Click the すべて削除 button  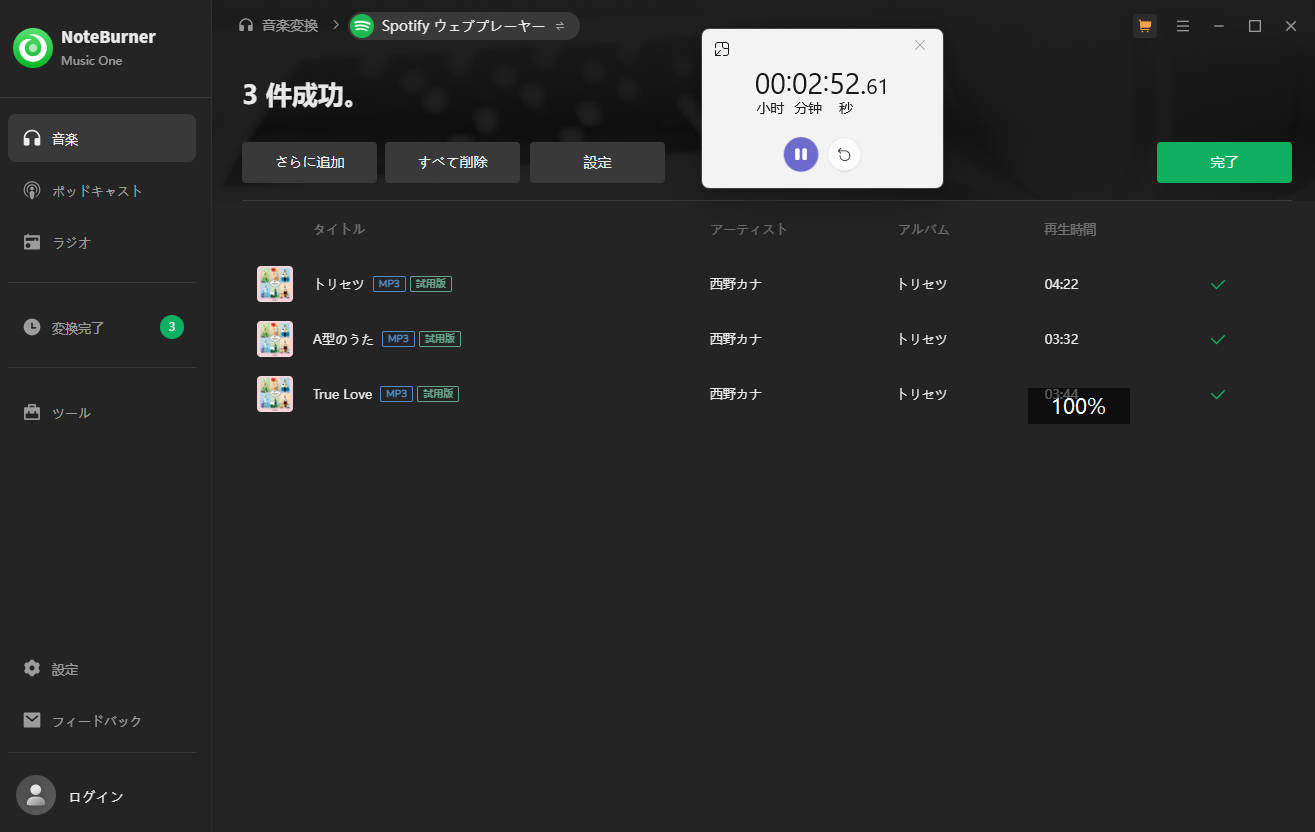[x=452, y=162]
